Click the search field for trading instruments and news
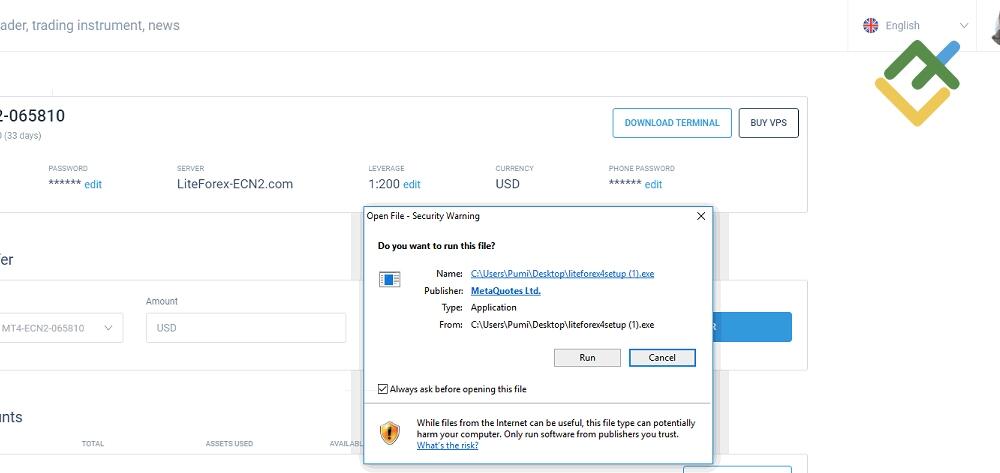The image size is (1000, 473). point(90,25)
